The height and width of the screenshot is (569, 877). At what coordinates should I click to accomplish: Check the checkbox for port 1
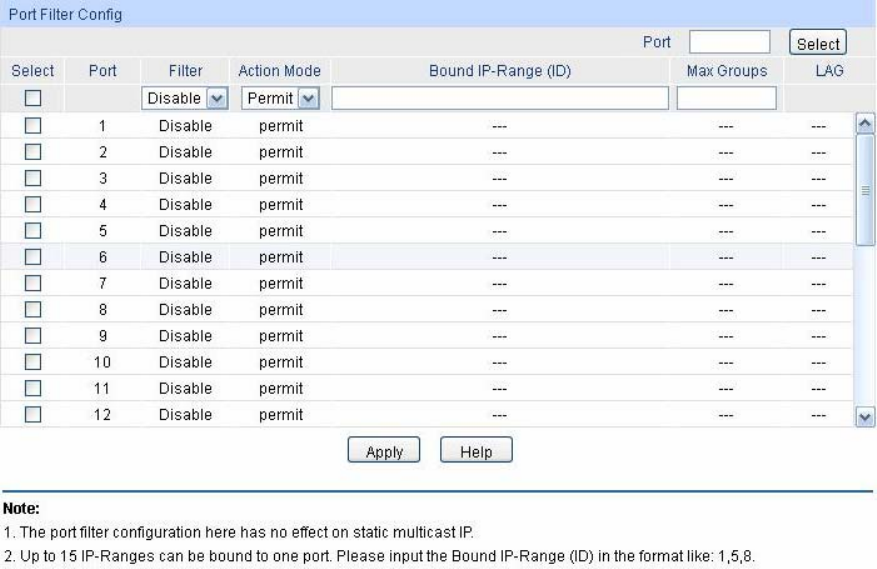click(x=32, y=127)
